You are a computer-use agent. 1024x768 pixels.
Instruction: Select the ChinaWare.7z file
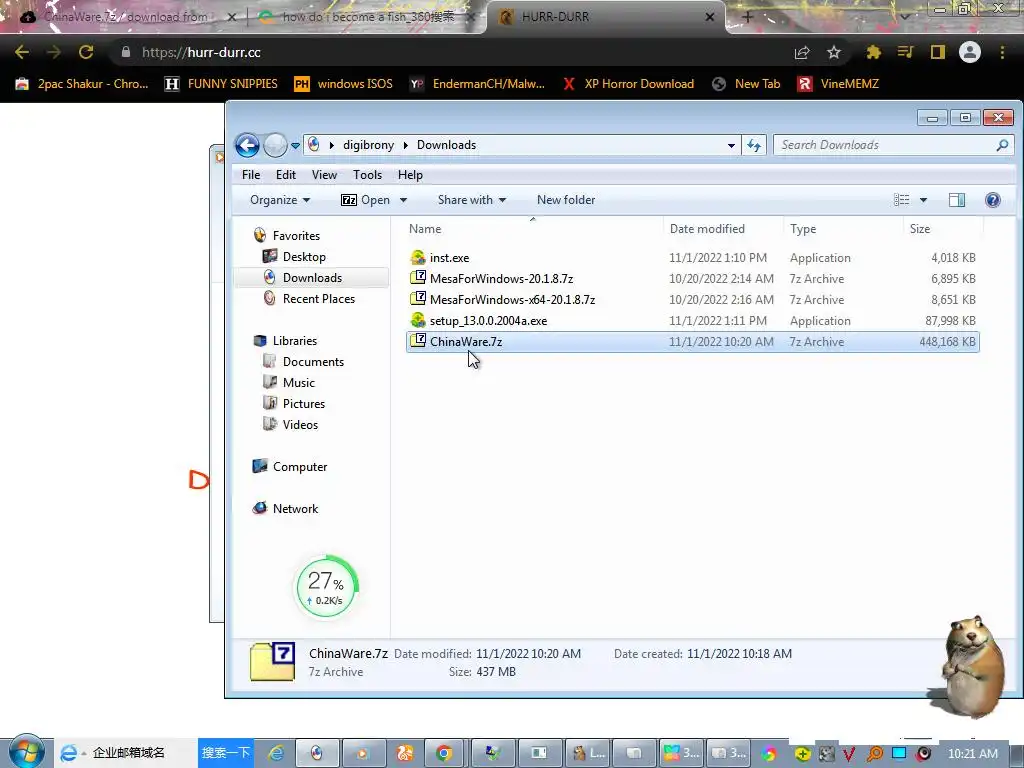click(692, 342)
